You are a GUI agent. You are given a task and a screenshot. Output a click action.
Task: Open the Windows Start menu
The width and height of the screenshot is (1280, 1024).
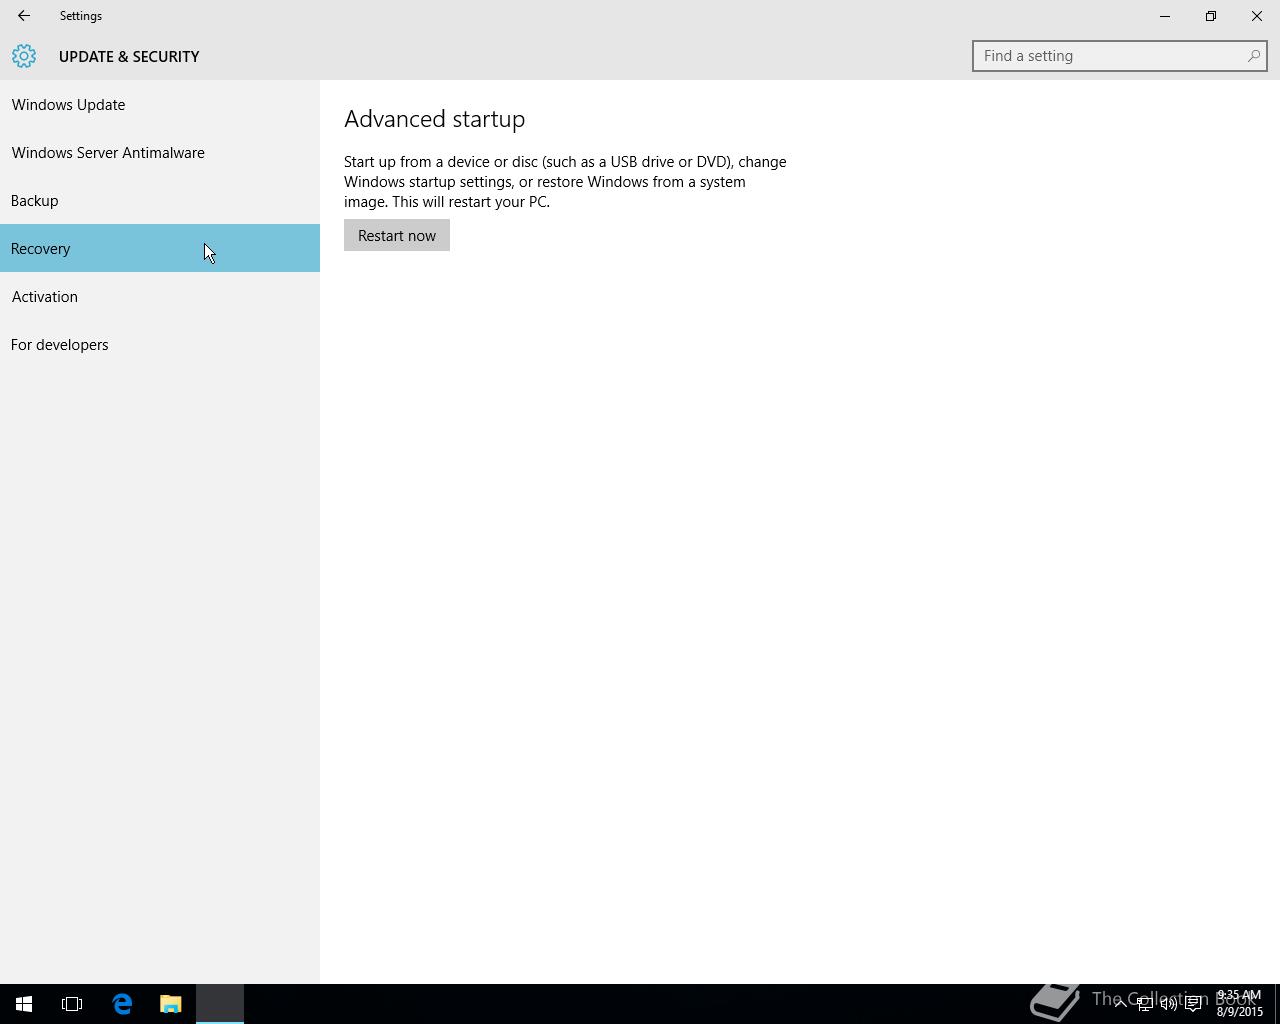point(24,1004)
